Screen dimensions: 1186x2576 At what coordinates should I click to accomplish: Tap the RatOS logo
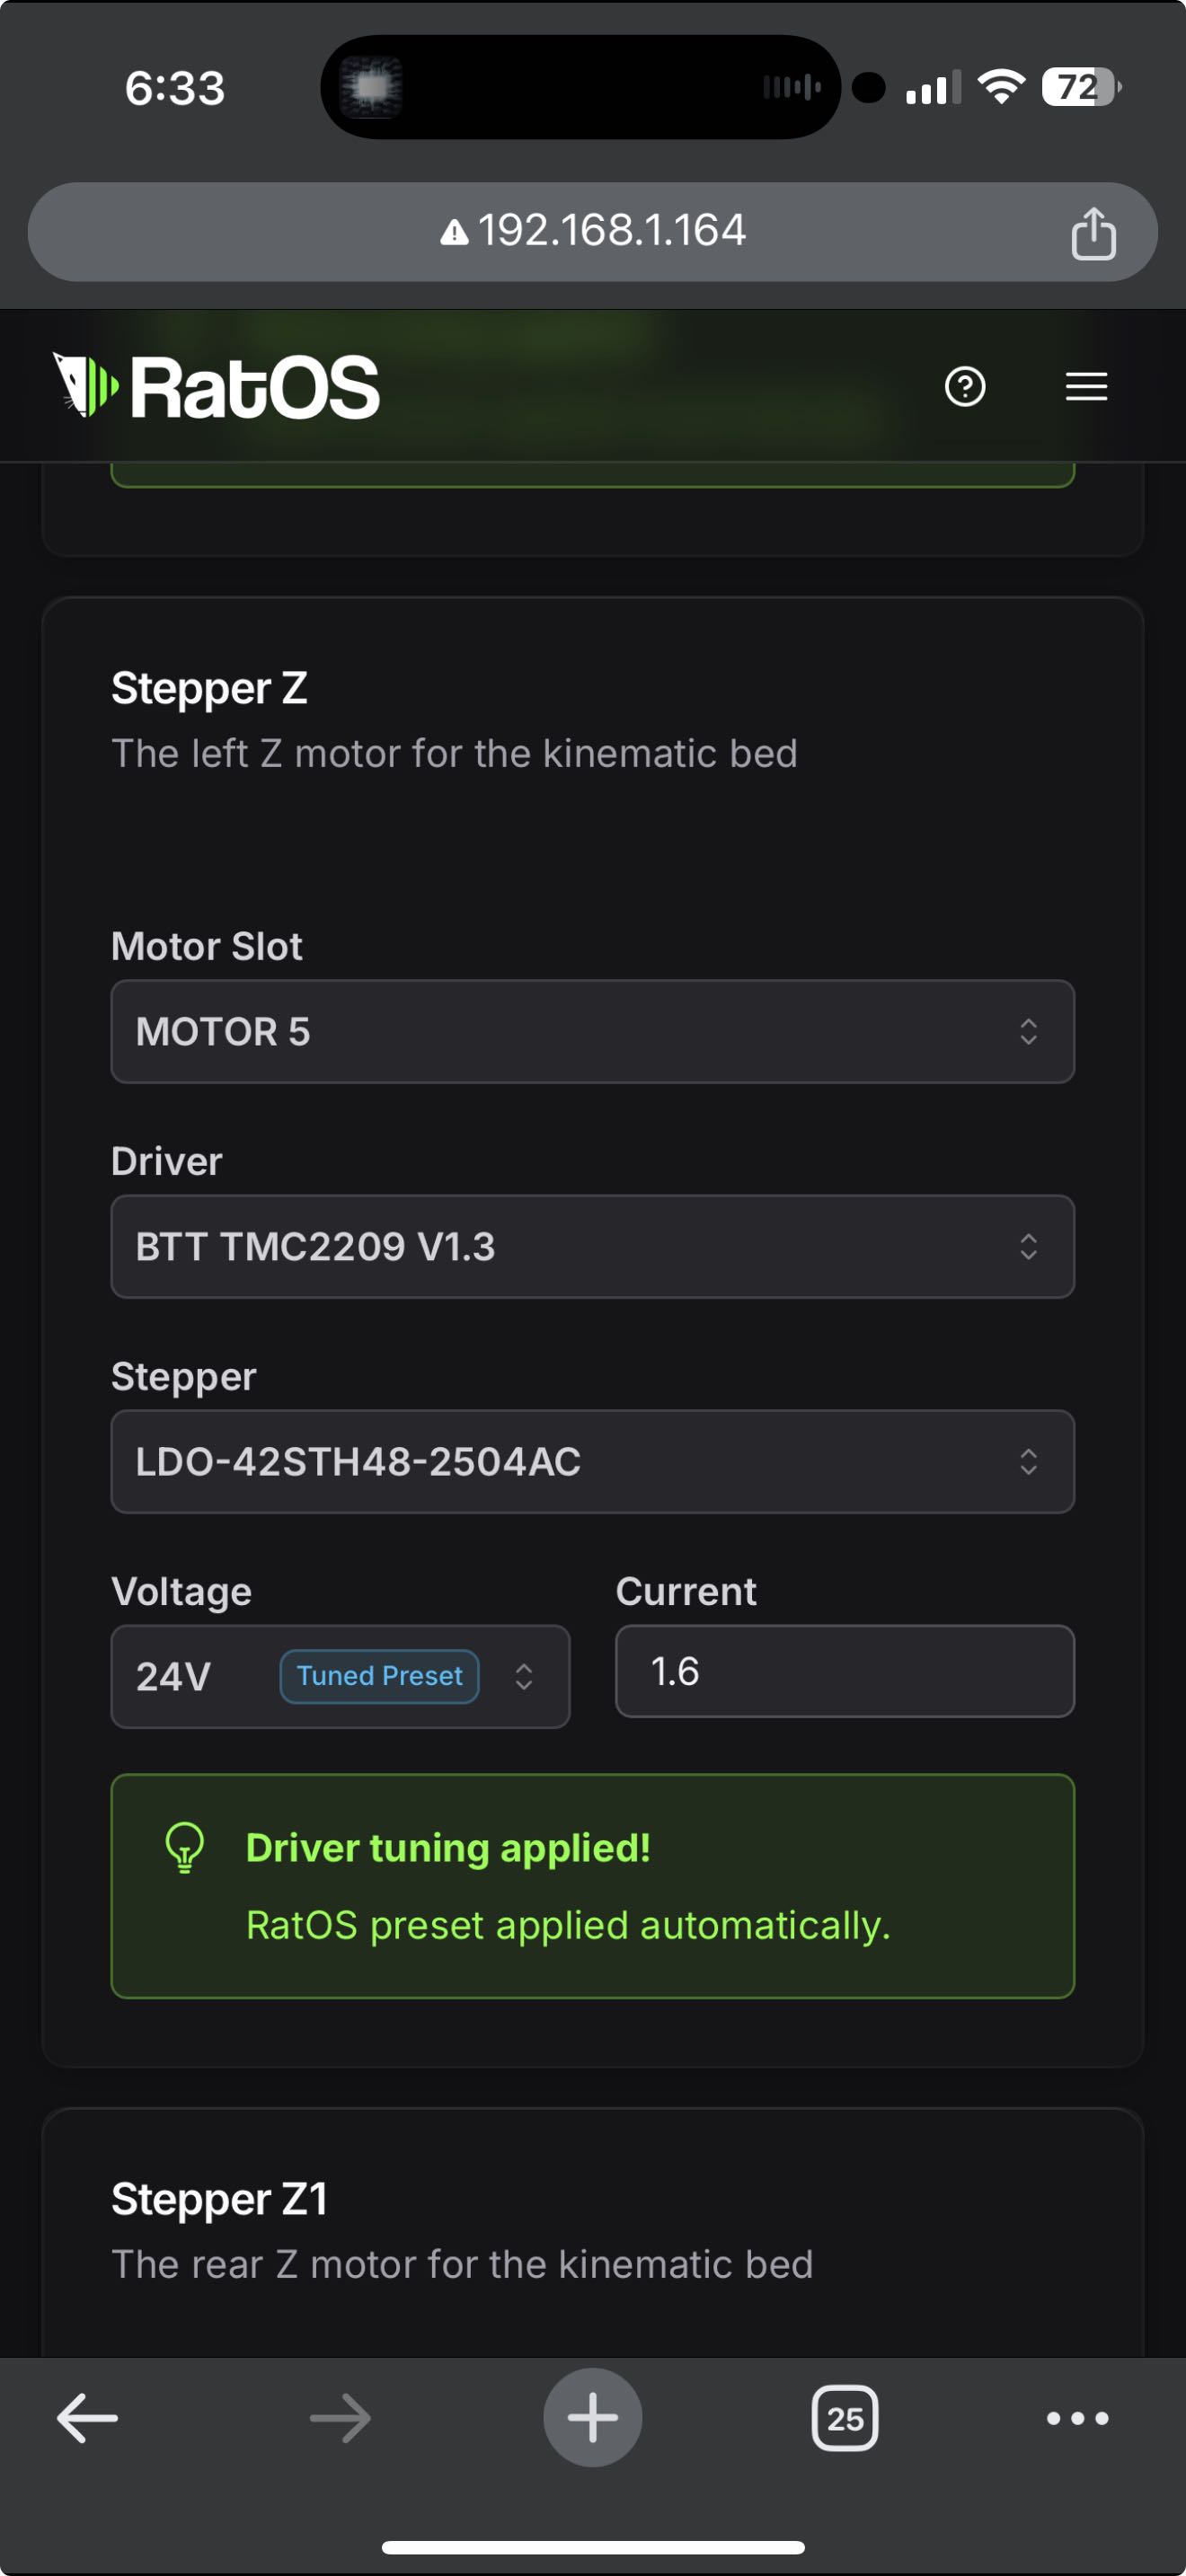pyautogui.click(x=216, y=386)
